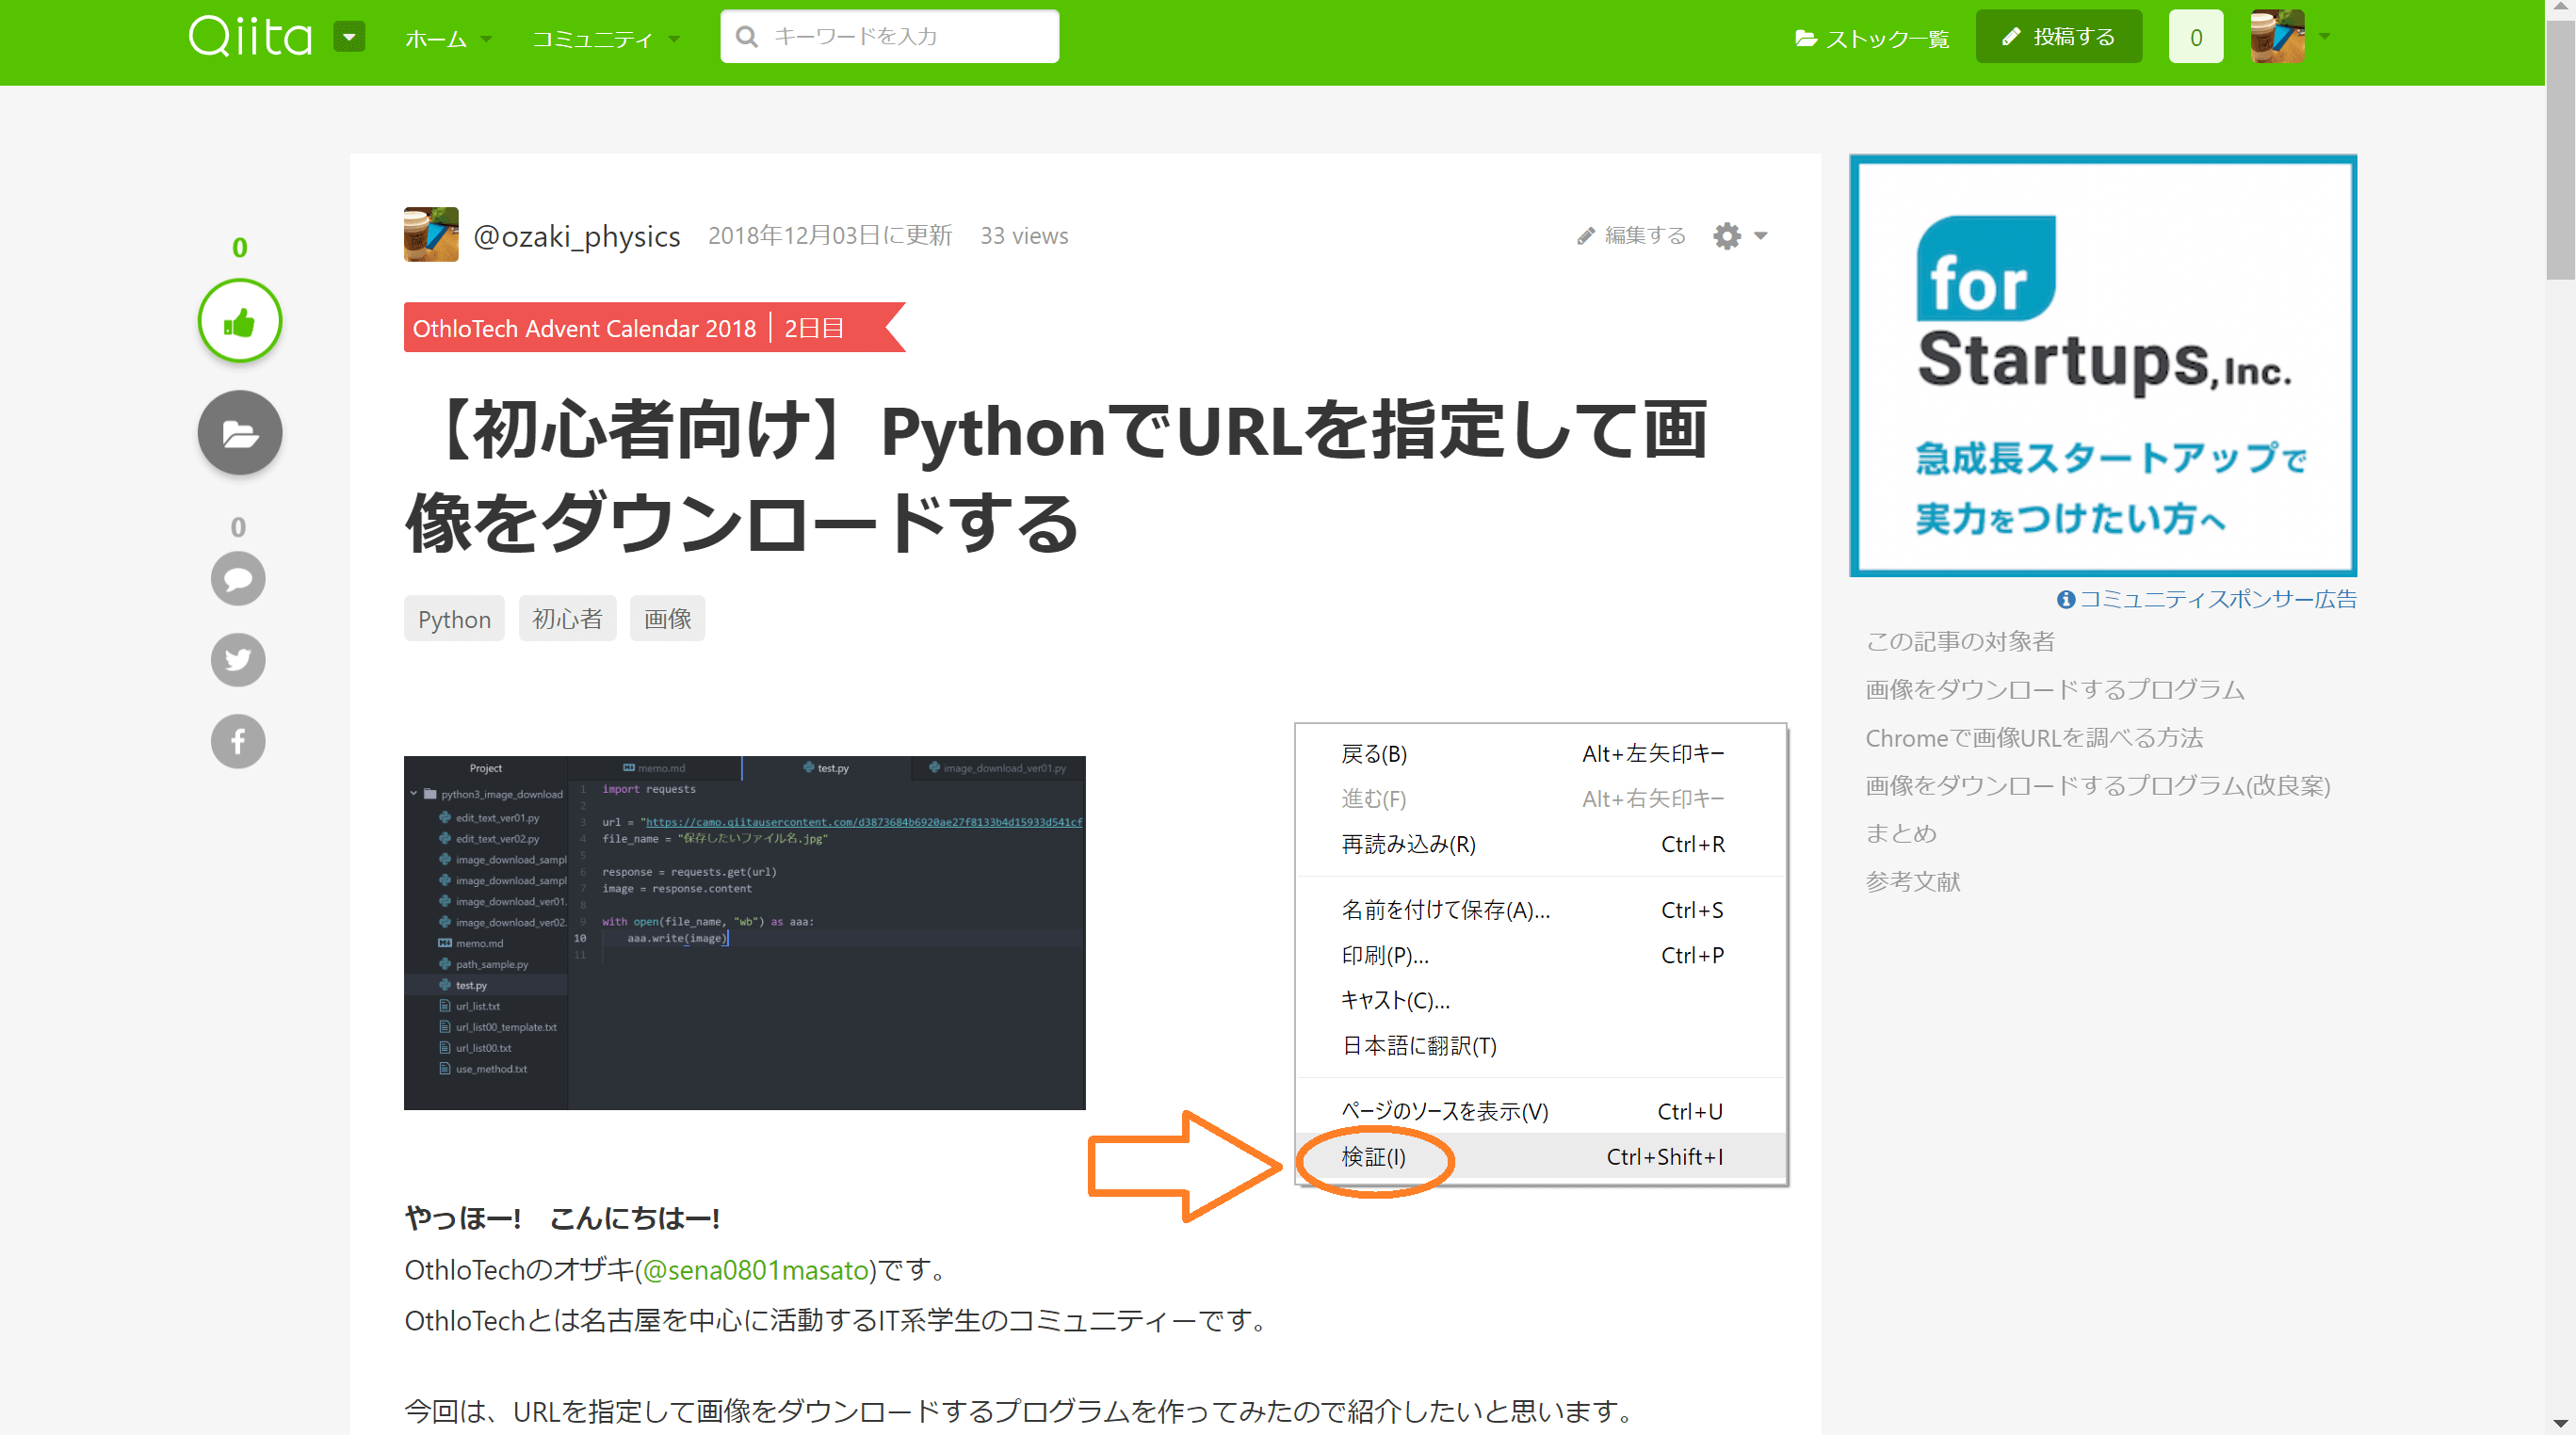Viewport: 2576px width, 1435px height.
Task: Select the Python tag
Action: tap(454, 619)
